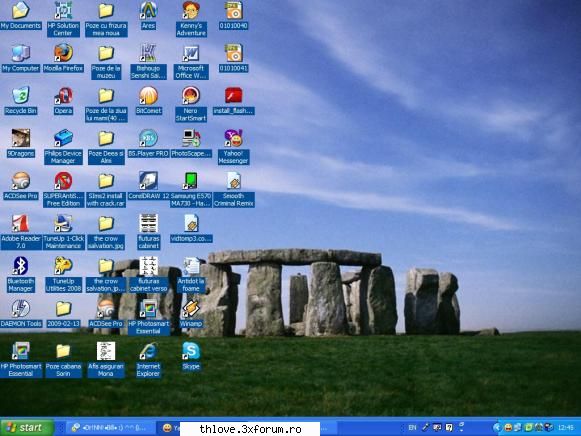The height and width of the screenshot is (436, 581).
Task: Open the Windows start menu
Action: (27, 427)
